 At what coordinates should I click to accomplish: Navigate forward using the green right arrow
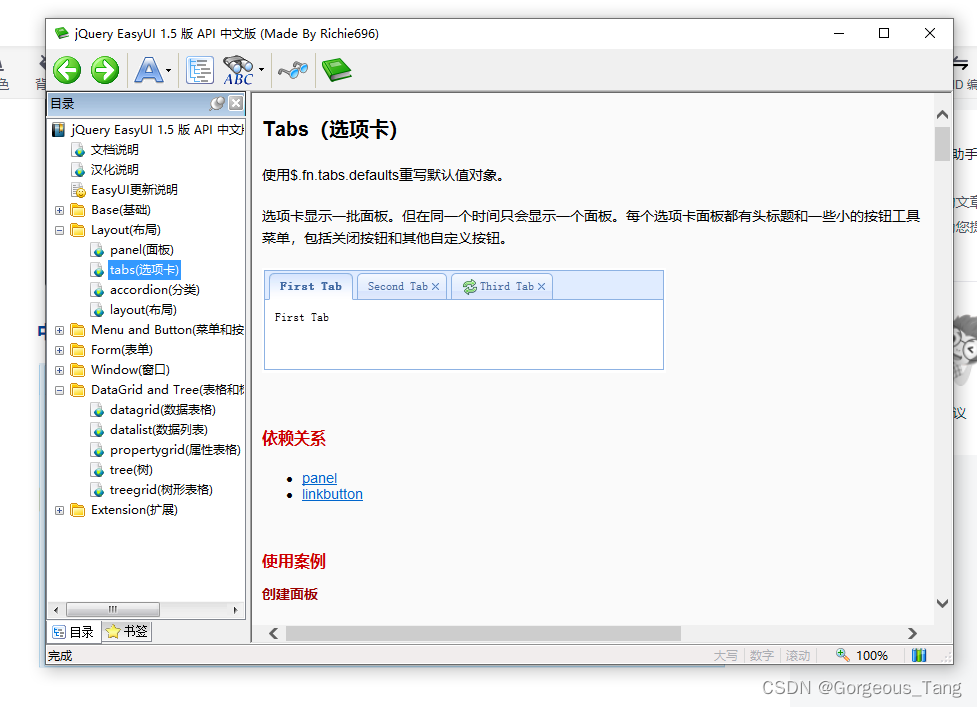(x=104, y=70)
